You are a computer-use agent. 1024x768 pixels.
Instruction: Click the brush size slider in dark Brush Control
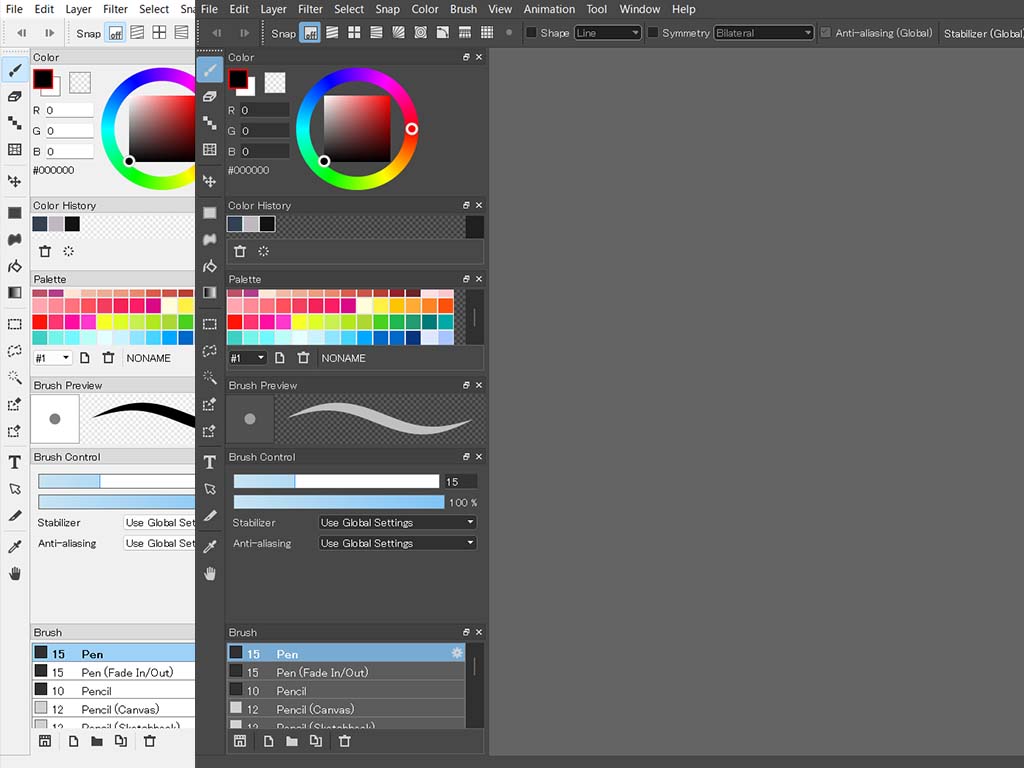(336, 481)
